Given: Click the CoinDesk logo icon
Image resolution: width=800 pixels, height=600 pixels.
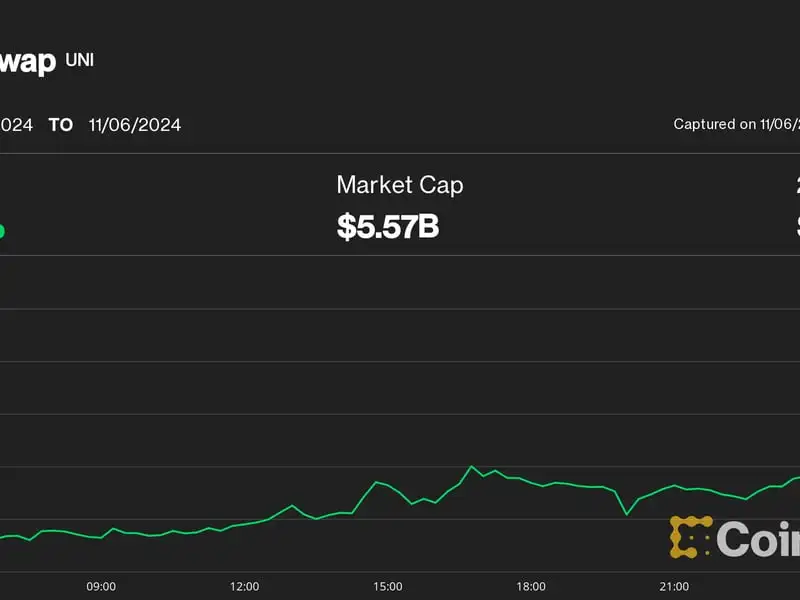Looking at the screenshot, I should point(690,537).
